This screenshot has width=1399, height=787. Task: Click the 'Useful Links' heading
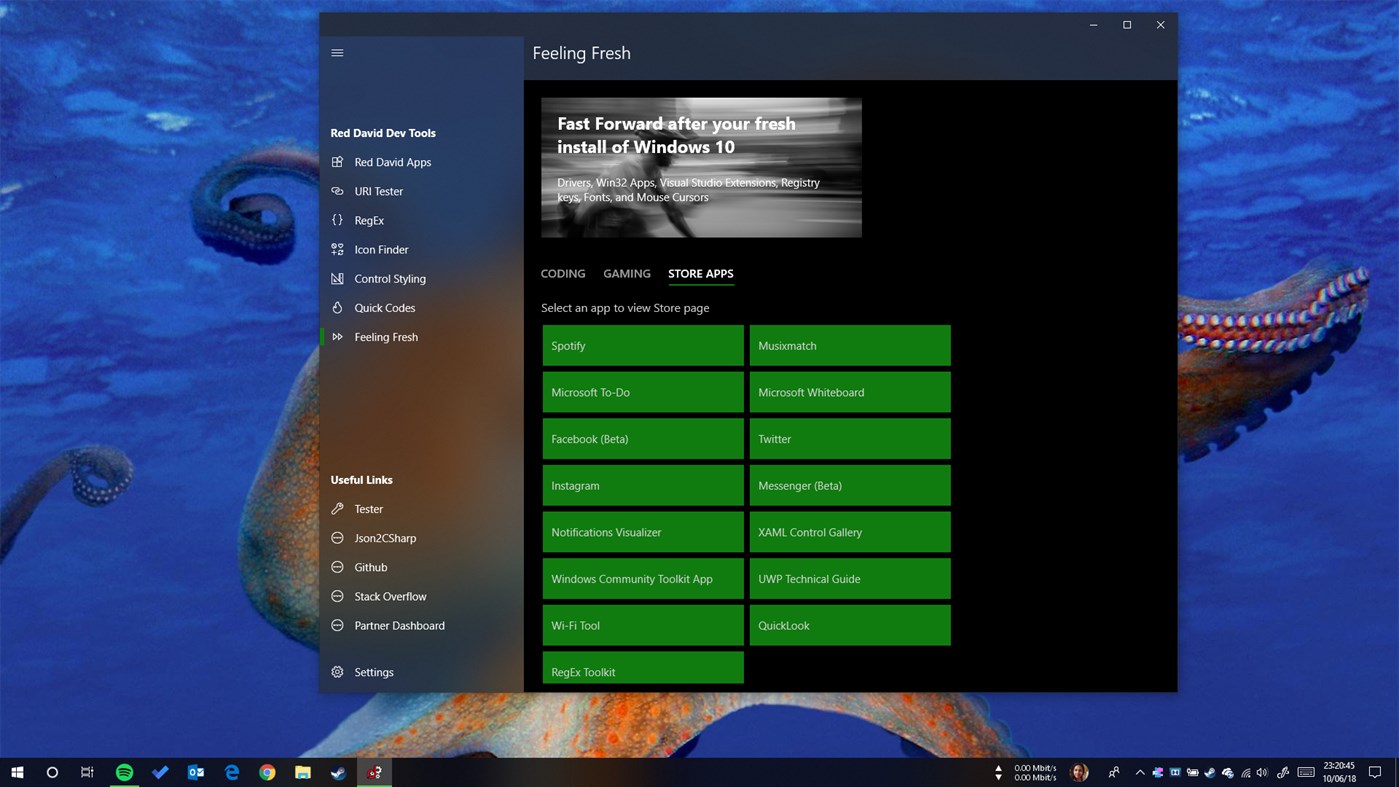pyautogui.click(x=361, y=480)
